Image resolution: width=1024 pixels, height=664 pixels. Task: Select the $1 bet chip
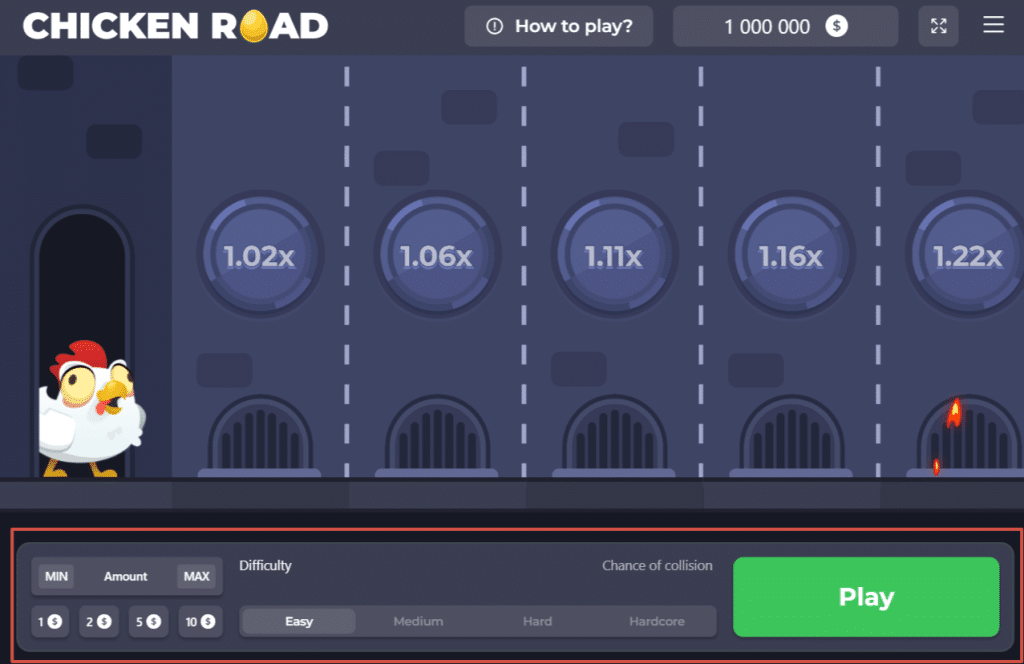[50, 621]
